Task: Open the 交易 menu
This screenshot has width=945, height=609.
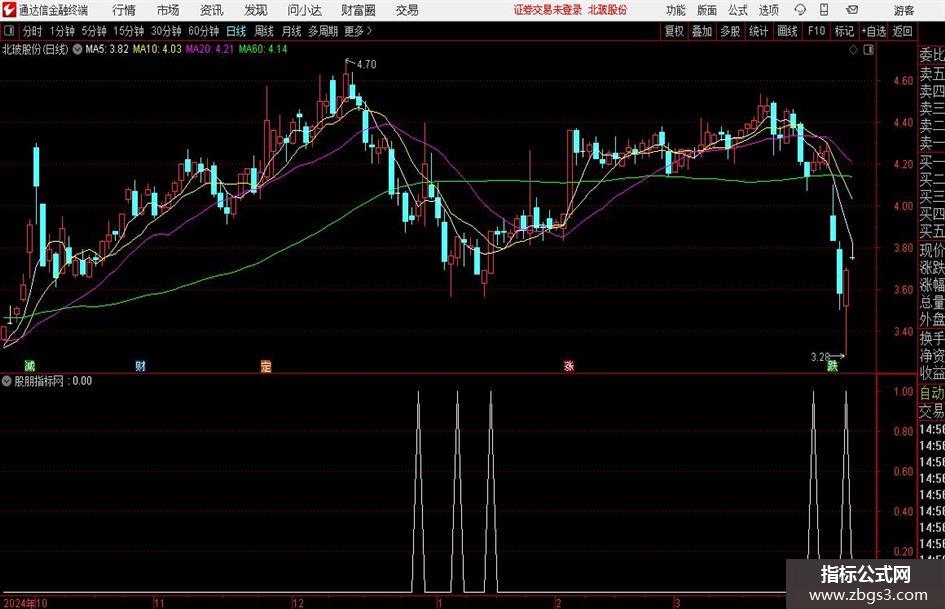Action: pyautogui.click(x=407, y=10)
